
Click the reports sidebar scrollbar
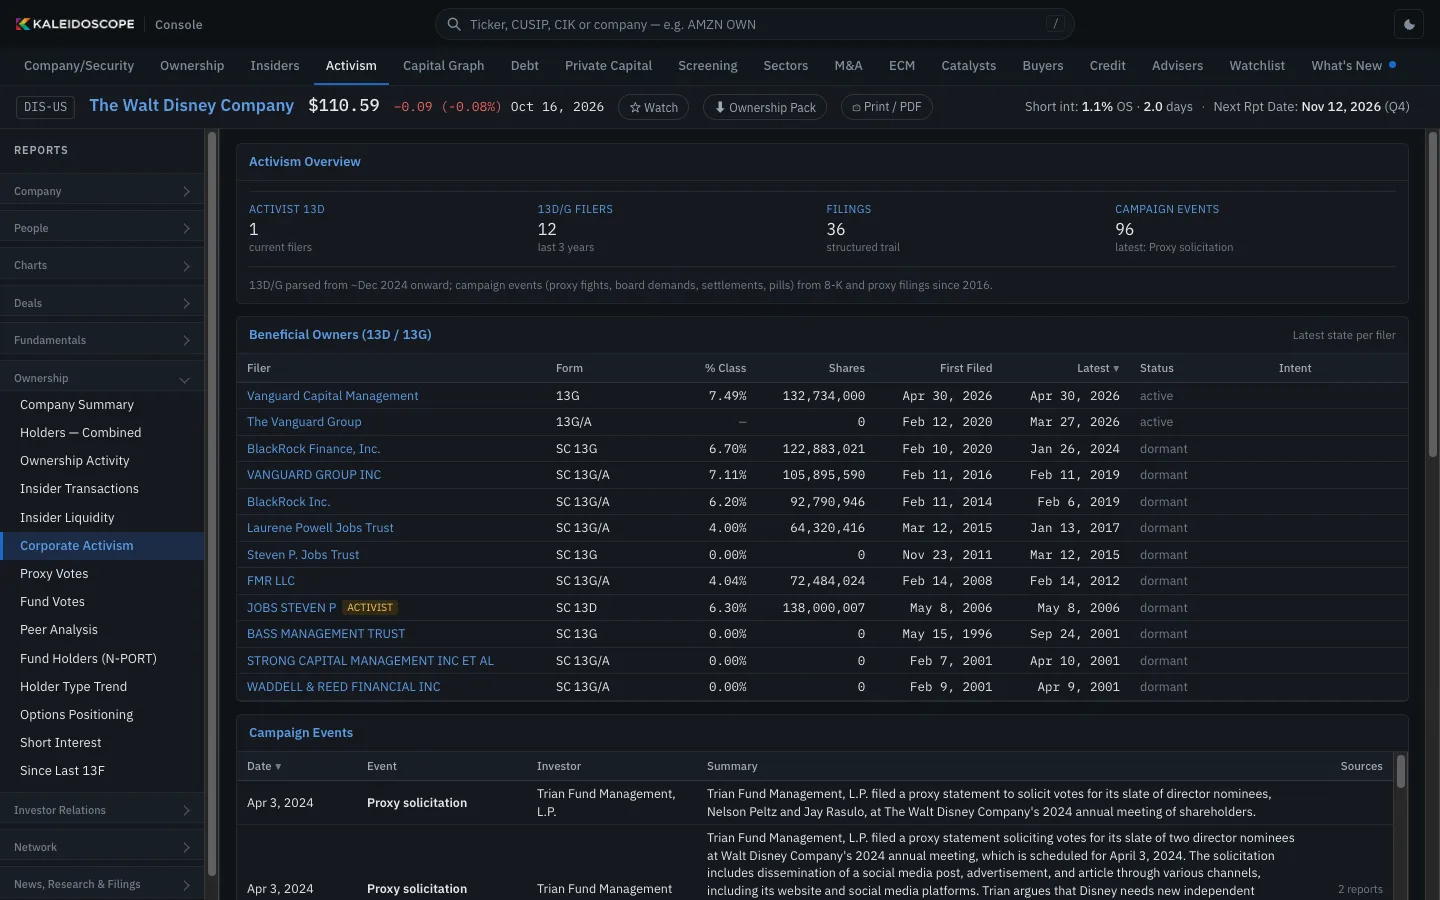pyautogui.click(x=212, y=504)
